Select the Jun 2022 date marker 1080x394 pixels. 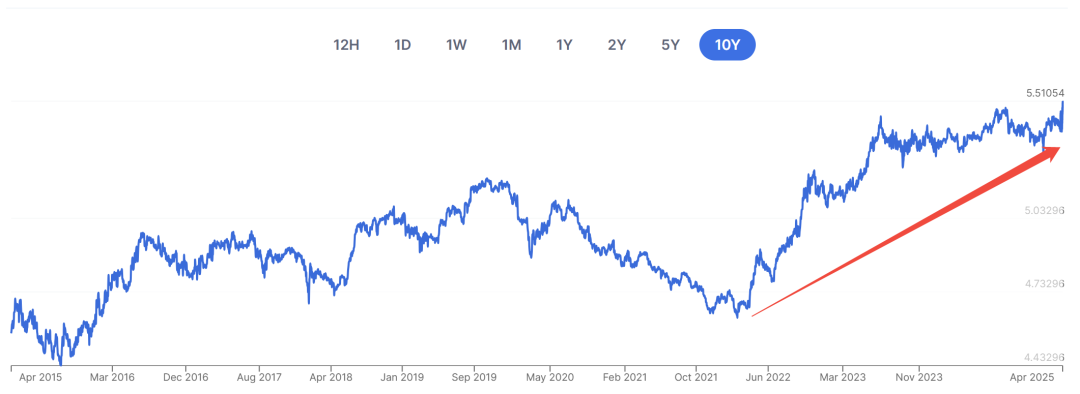(x=769, y=378)
